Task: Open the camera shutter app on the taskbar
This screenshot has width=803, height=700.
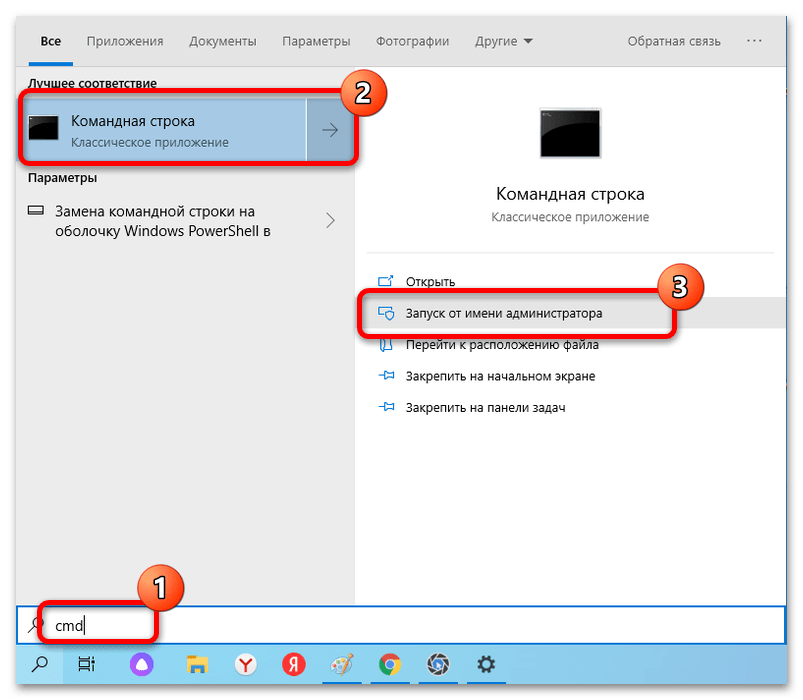Action: pyautogui.click(x=438, y=665)
